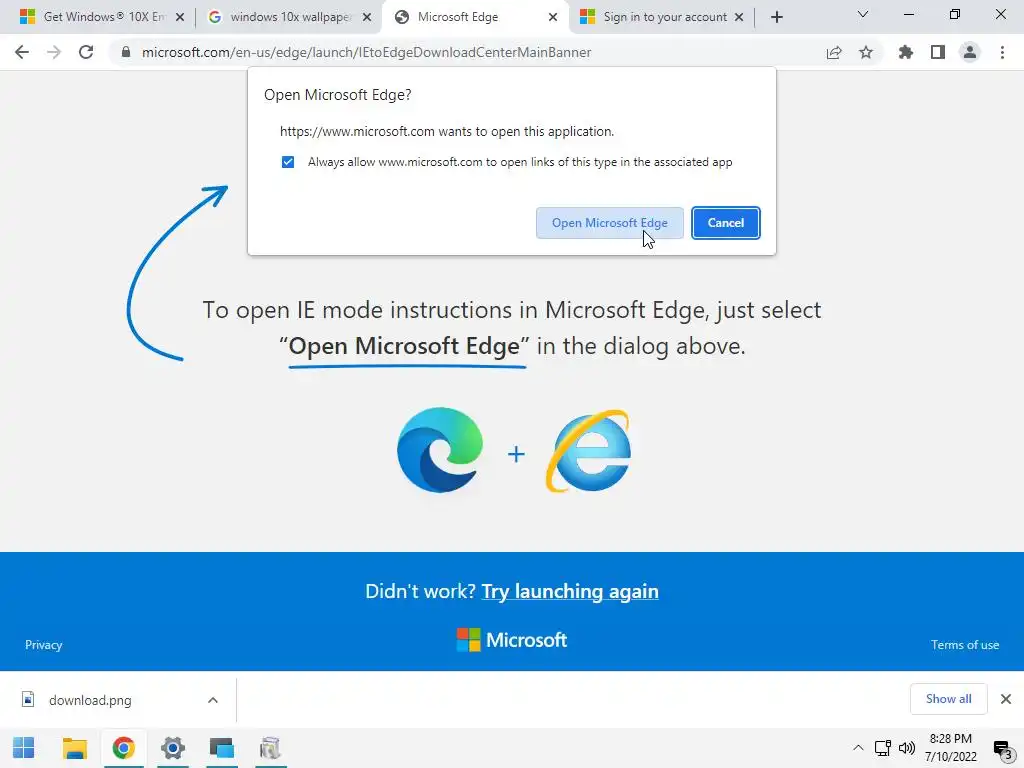The image size is (1024, 768).
Task: Click the Recycle Bin taskbar icon
Action: pos(270,748)
